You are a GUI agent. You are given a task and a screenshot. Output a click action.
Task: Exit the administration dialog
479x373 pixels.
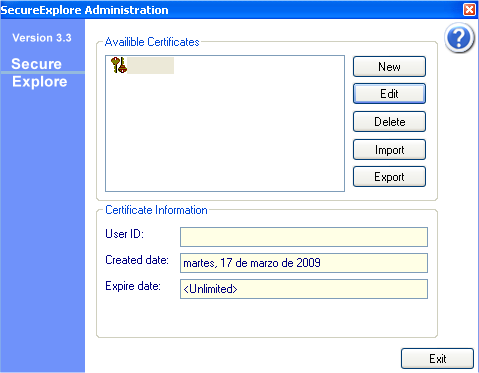coord(437,359)
